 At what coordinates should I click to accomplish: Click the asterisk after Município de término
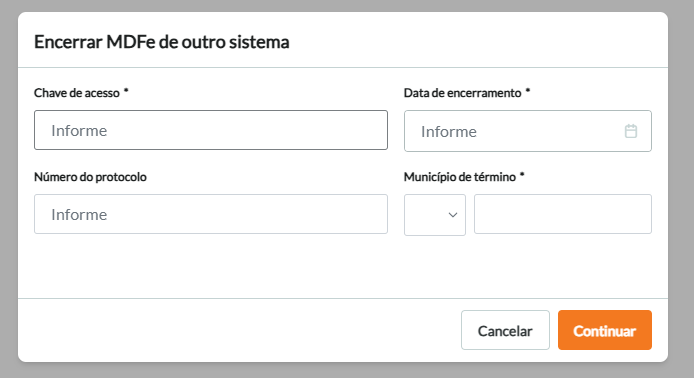[522, 175]
